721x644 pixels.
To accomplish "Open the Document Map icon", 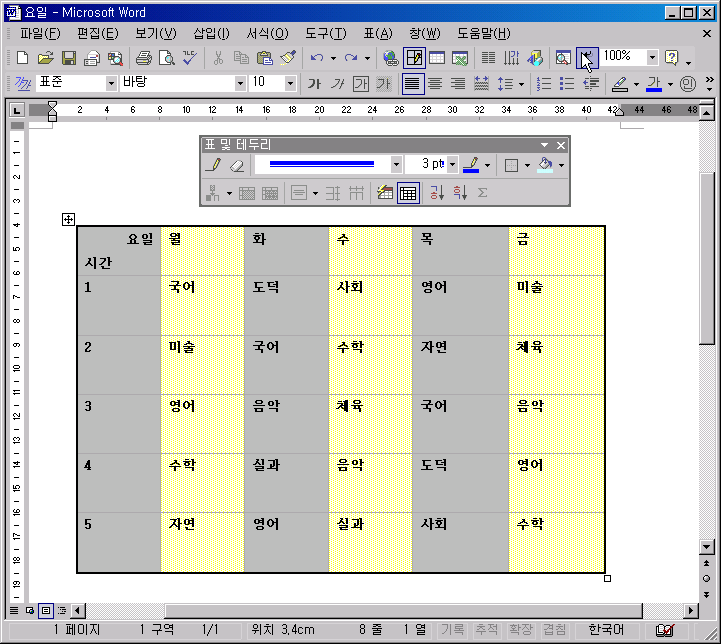I will [563, 58].
